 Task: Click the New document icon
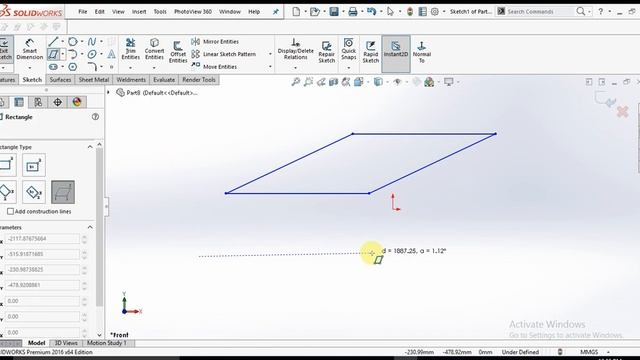[x=296, y=12]
